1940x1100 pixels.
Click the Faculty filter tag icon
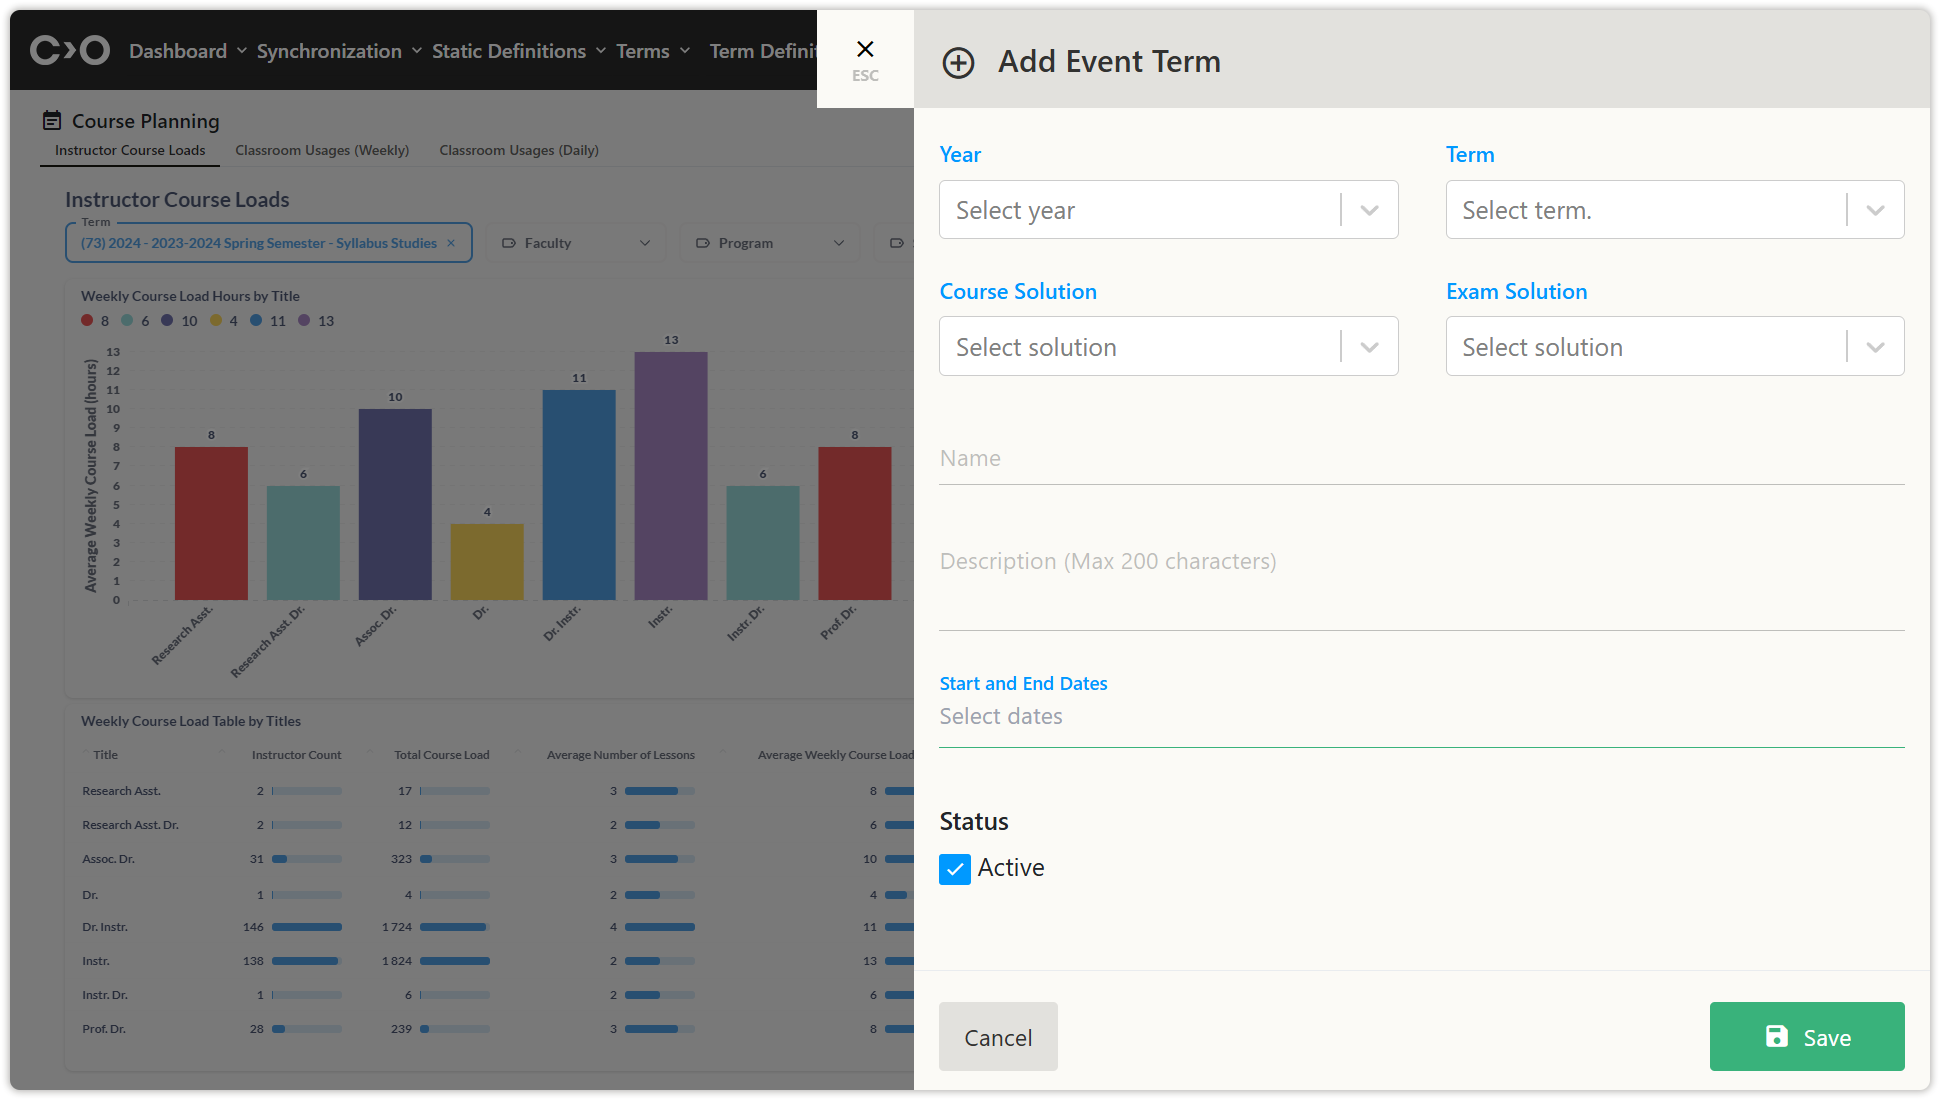pos(509,243)
